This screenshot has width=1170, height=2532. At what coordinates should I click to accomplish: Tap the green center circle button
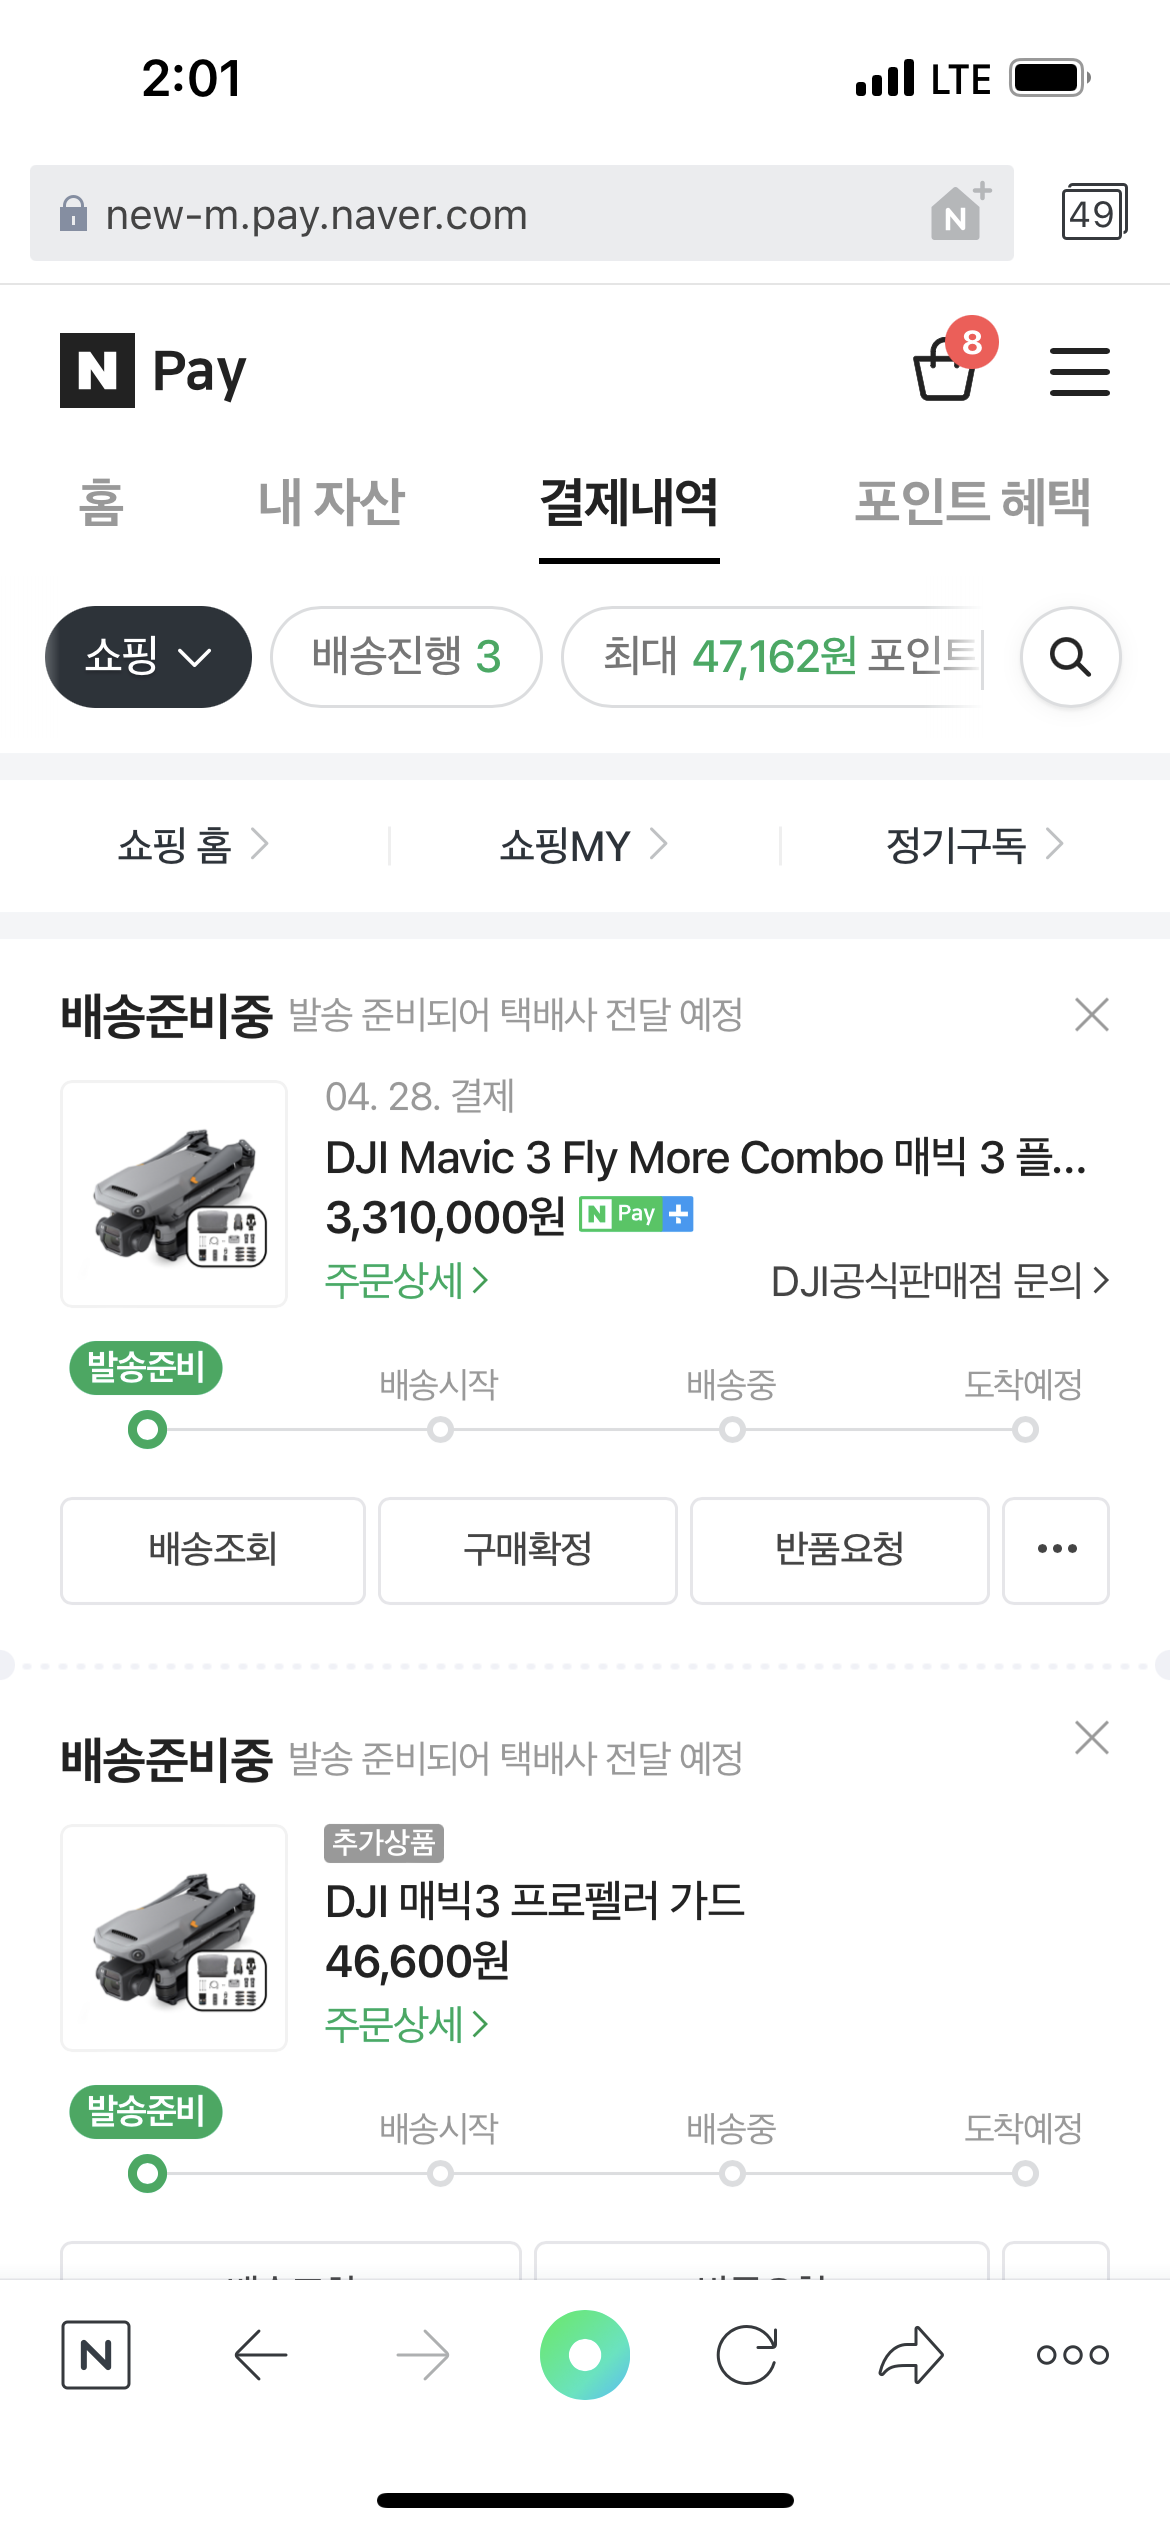point(585,2355)
